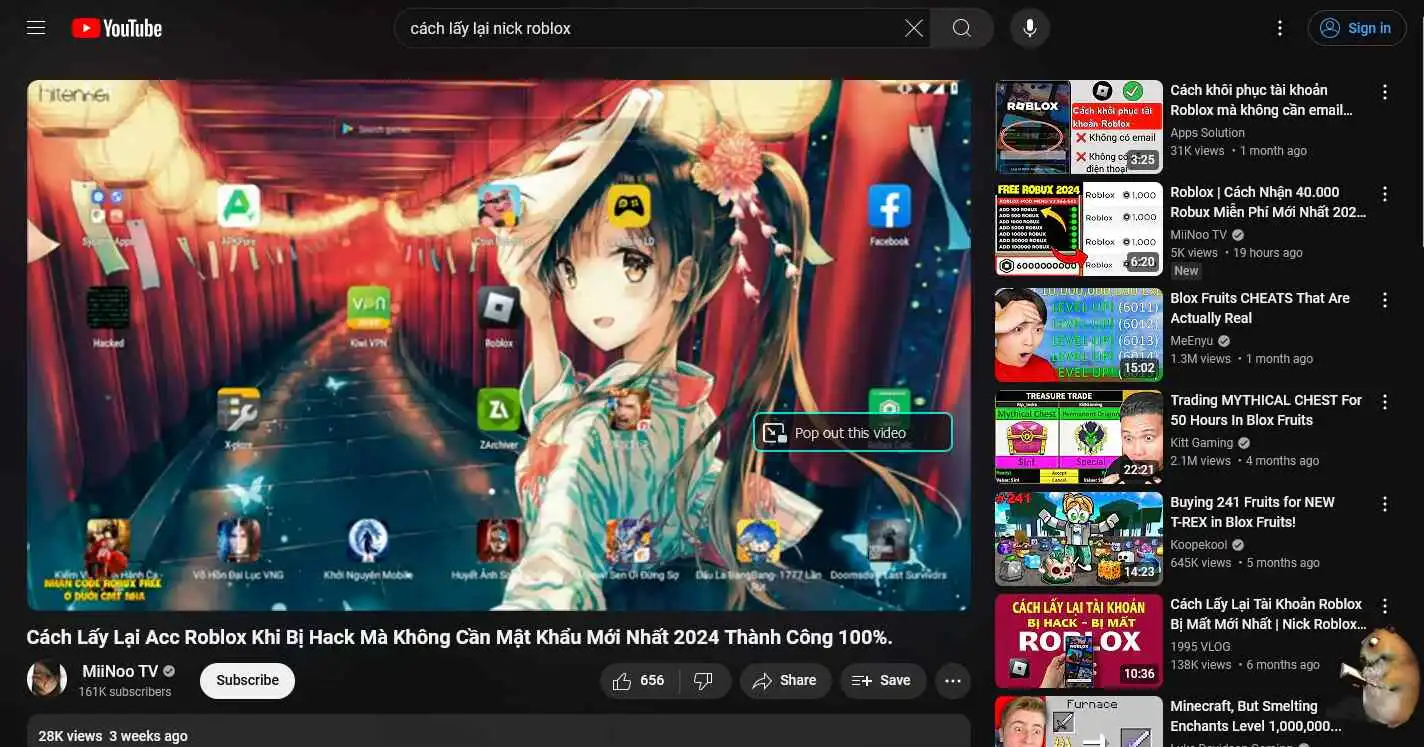Open 'Cách khôi phục tài khoản Roblox' video title

point(1261,100)
